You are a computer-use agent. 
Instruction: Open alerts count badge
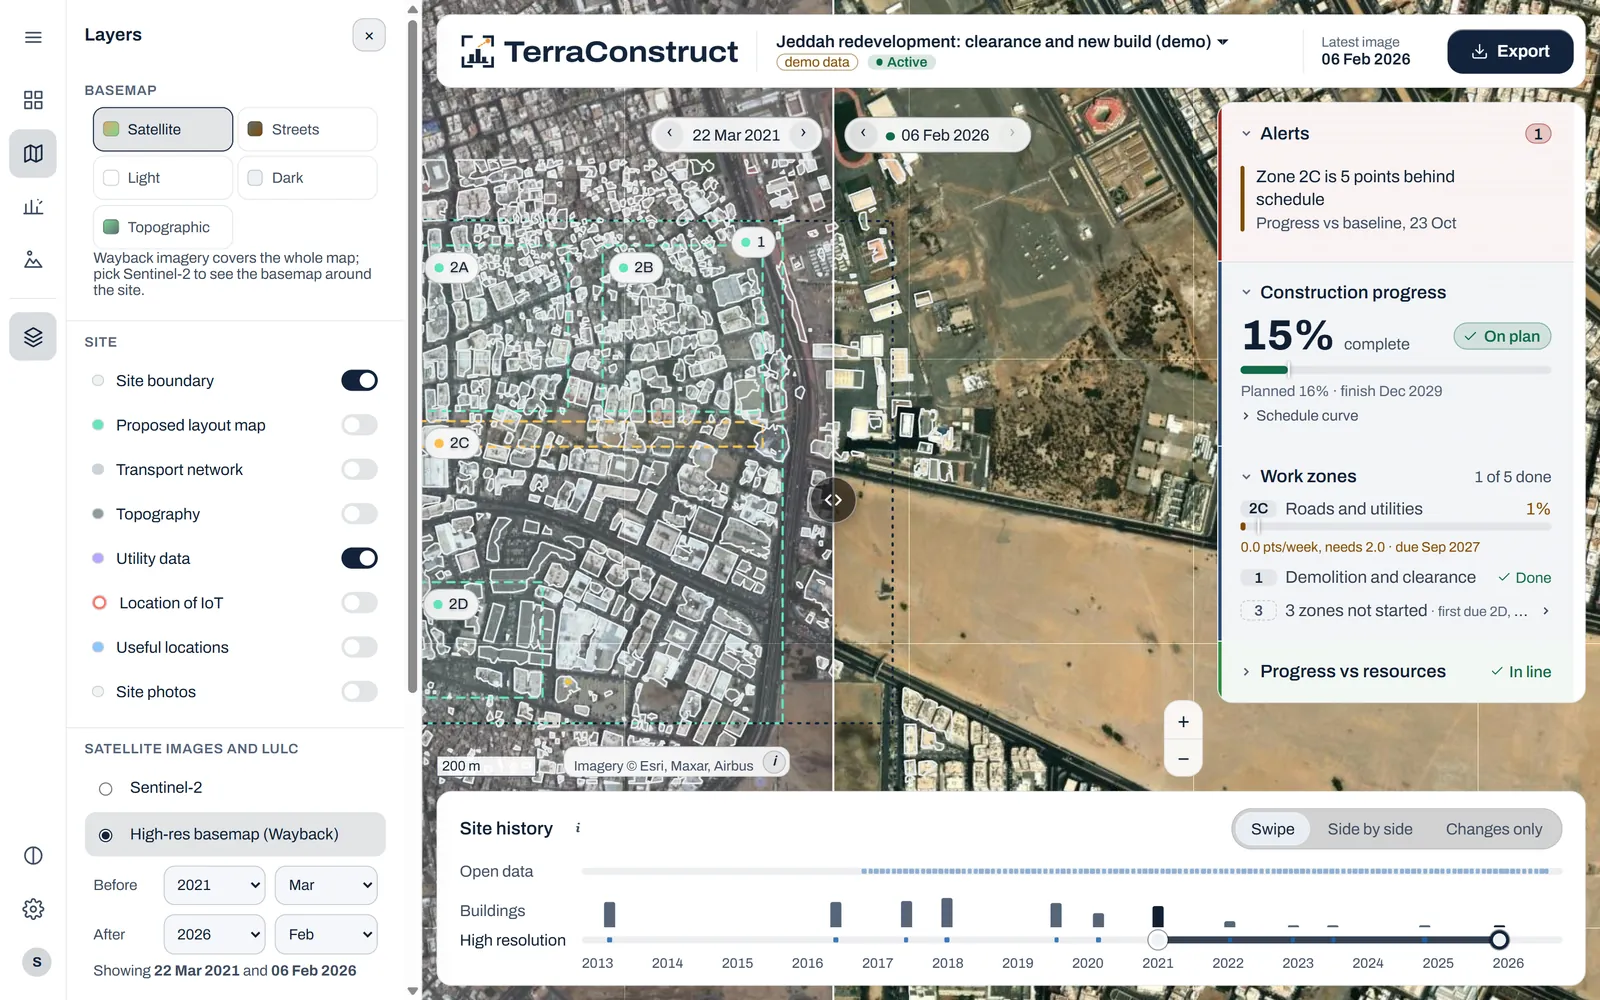coord(1538,134)
